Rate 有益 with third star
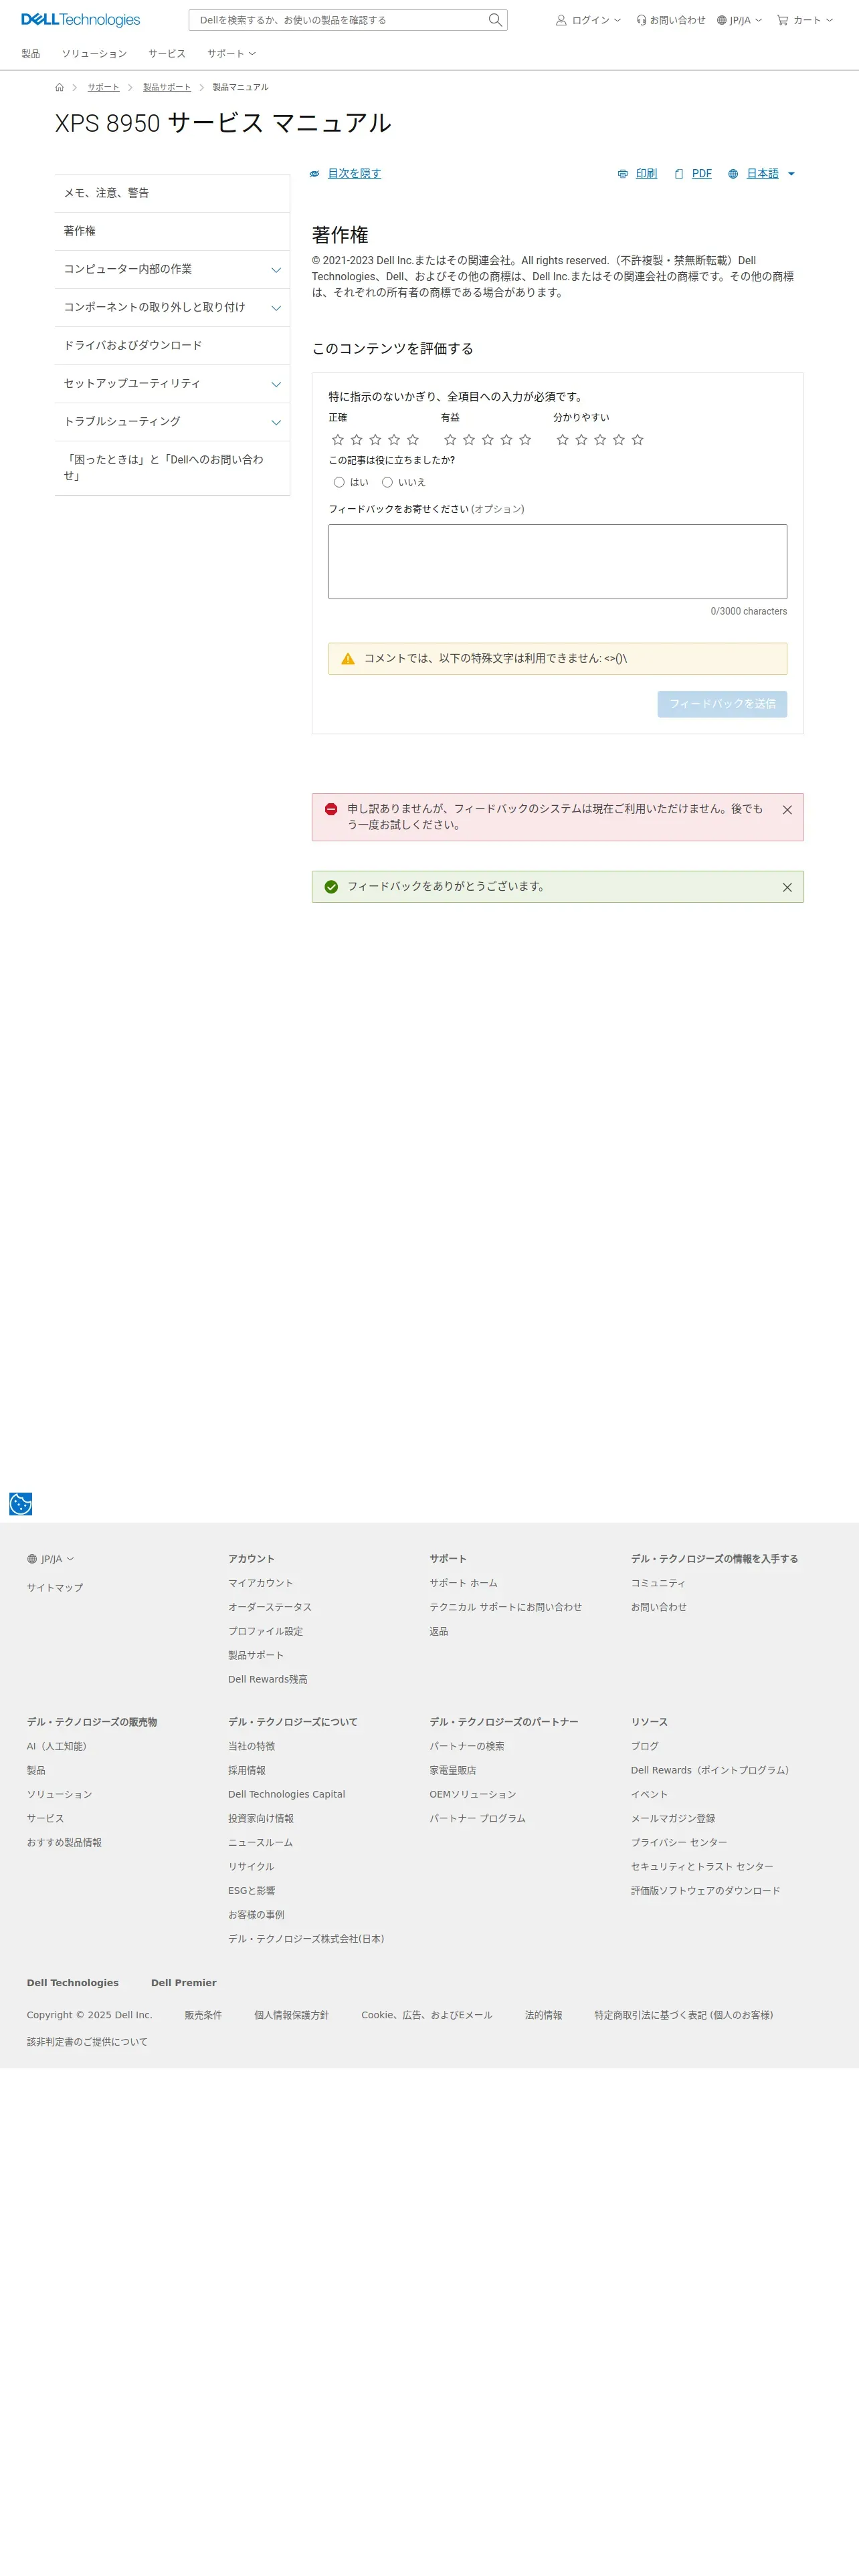859x2576 pixels. (x=488, y=440)
